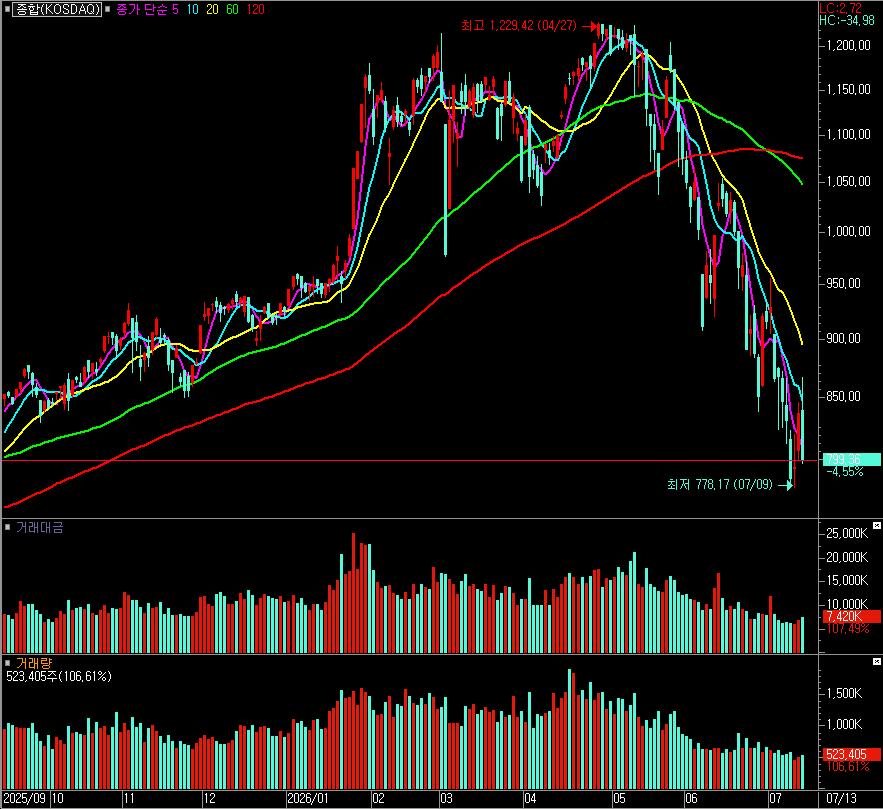Click the 05 month date axis label
The image size is (883, 809).
[x=619, y=799]
